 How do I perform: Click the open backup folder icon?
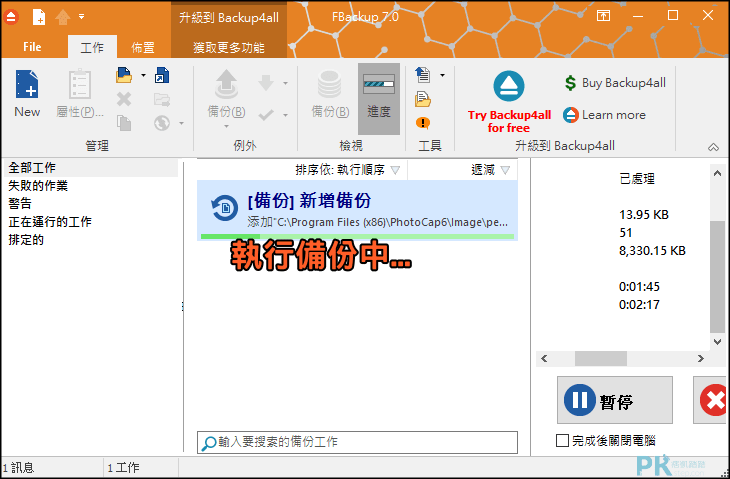coord(124,75)
